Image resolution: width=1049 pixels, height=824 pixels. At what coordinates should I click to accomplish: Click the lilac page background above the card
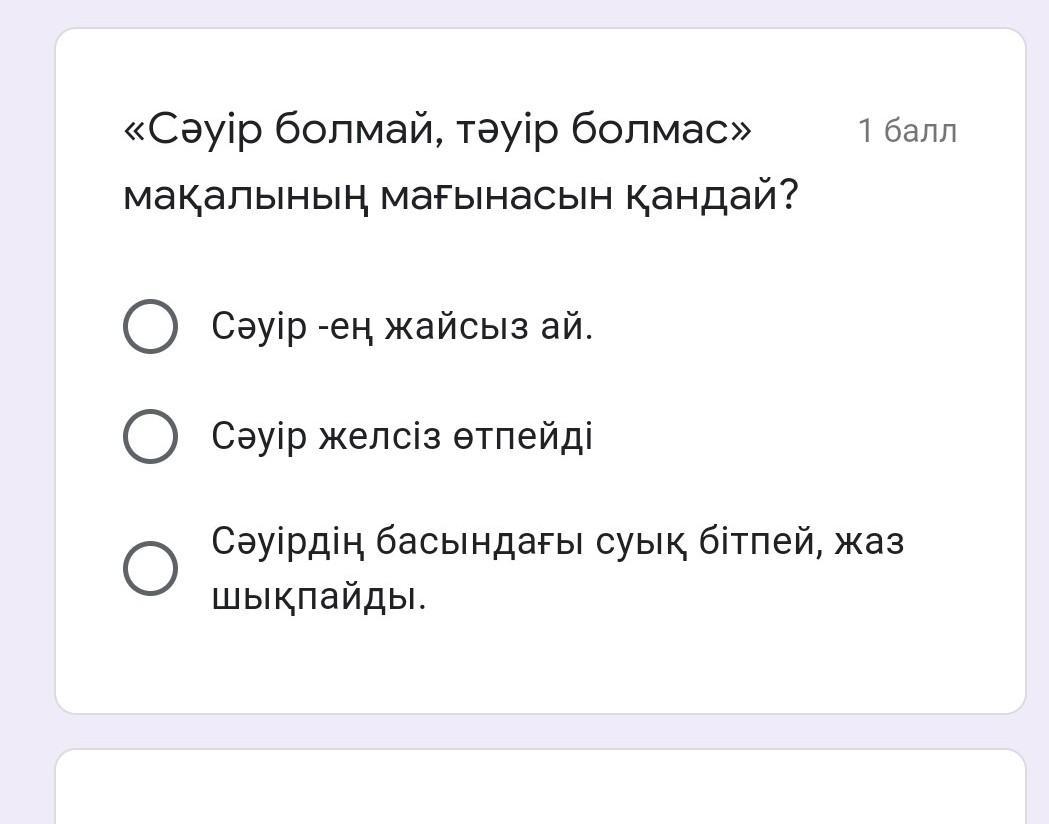click(x=540, y=12)
